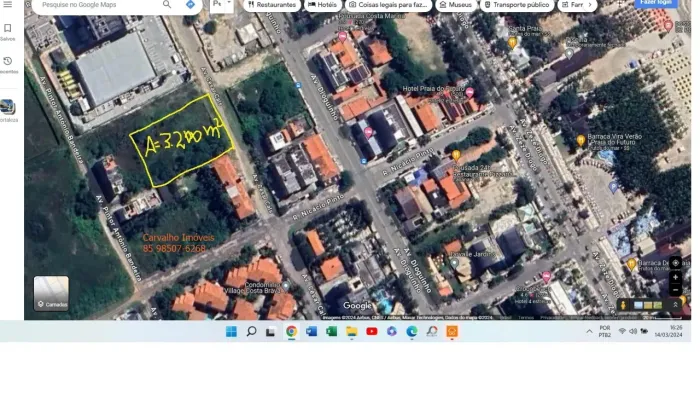The image size is (700, 394).
Task: Click the search magnifier icon
Action: 167,4
